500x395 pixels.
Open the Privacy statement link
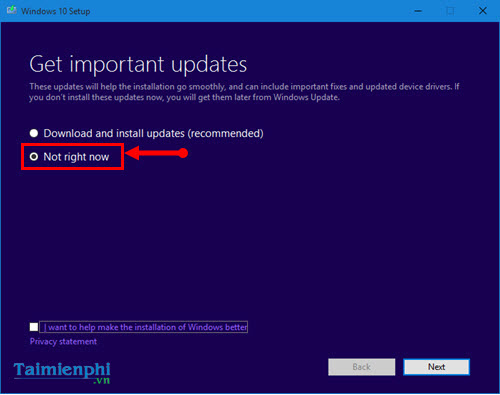point(63,342)
